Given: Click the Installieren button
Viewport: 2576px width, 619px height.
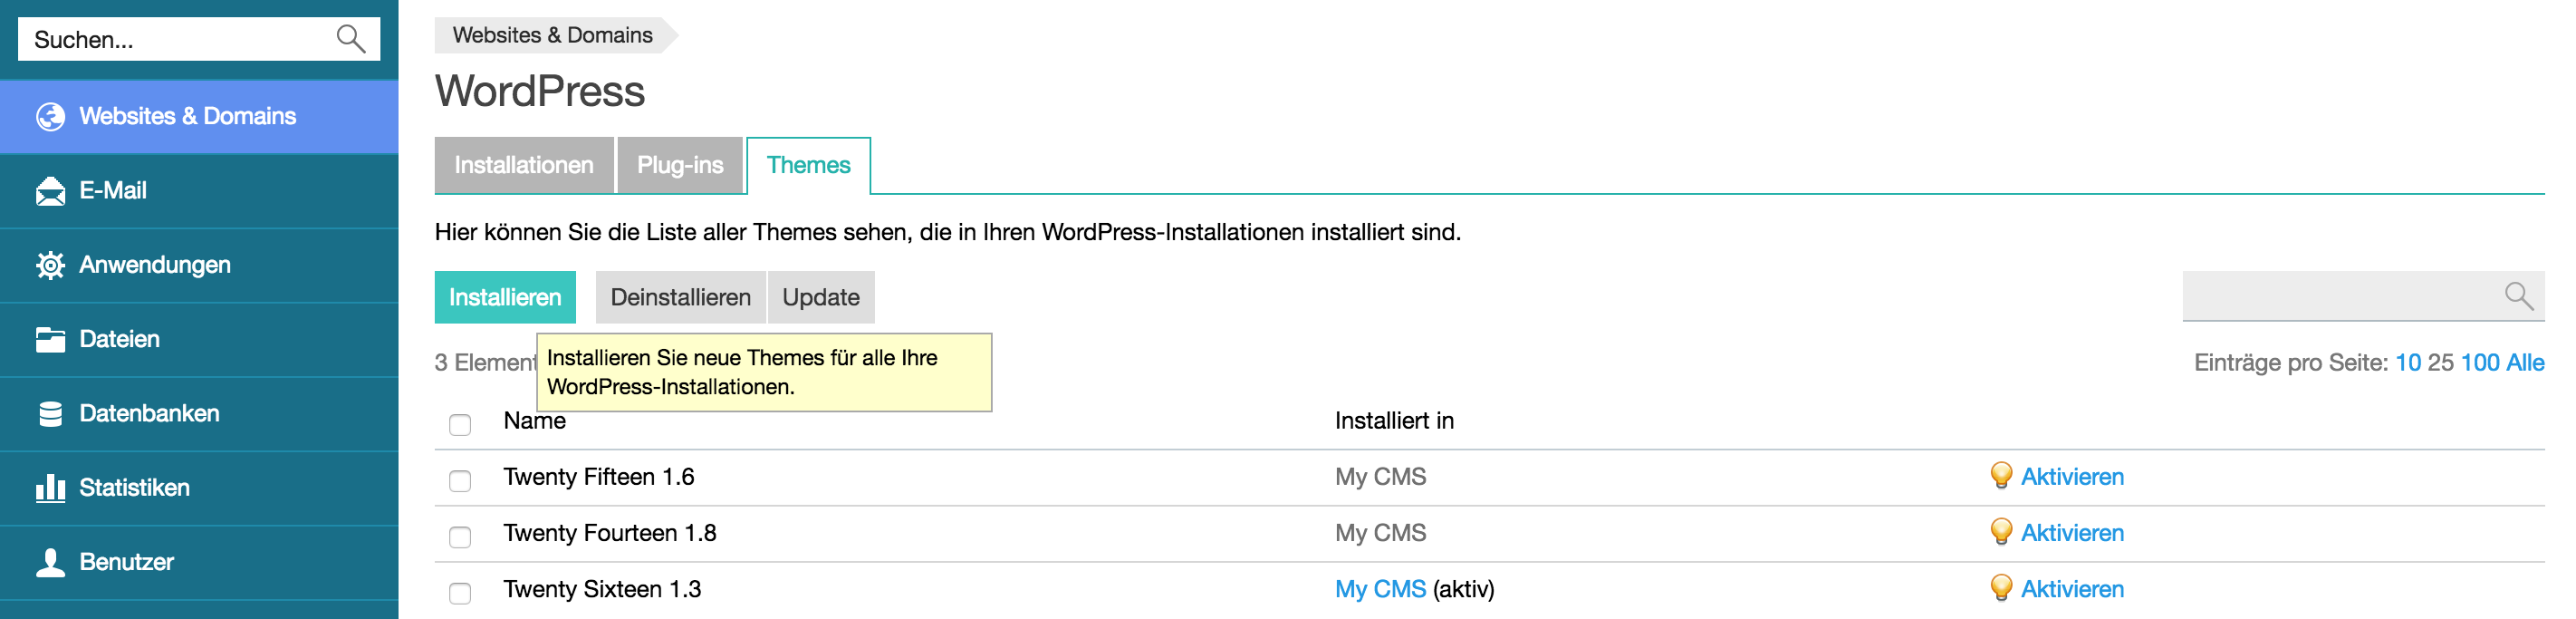Looking at the screenshot, I should tap(505, 297).
